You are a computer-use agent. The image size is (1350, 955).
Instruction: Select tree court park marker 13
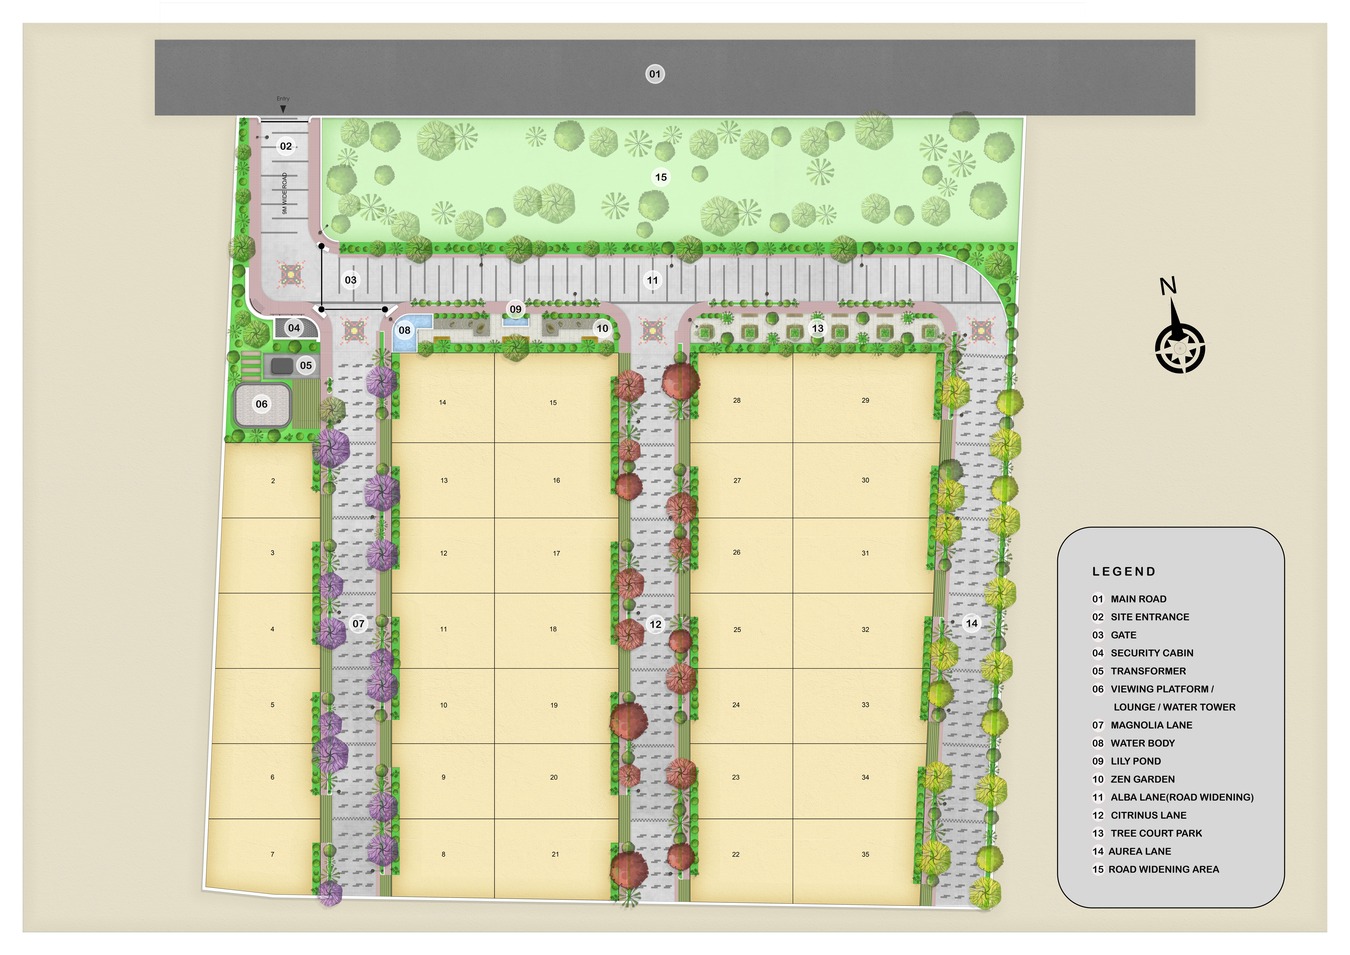[x=818, y=328]
